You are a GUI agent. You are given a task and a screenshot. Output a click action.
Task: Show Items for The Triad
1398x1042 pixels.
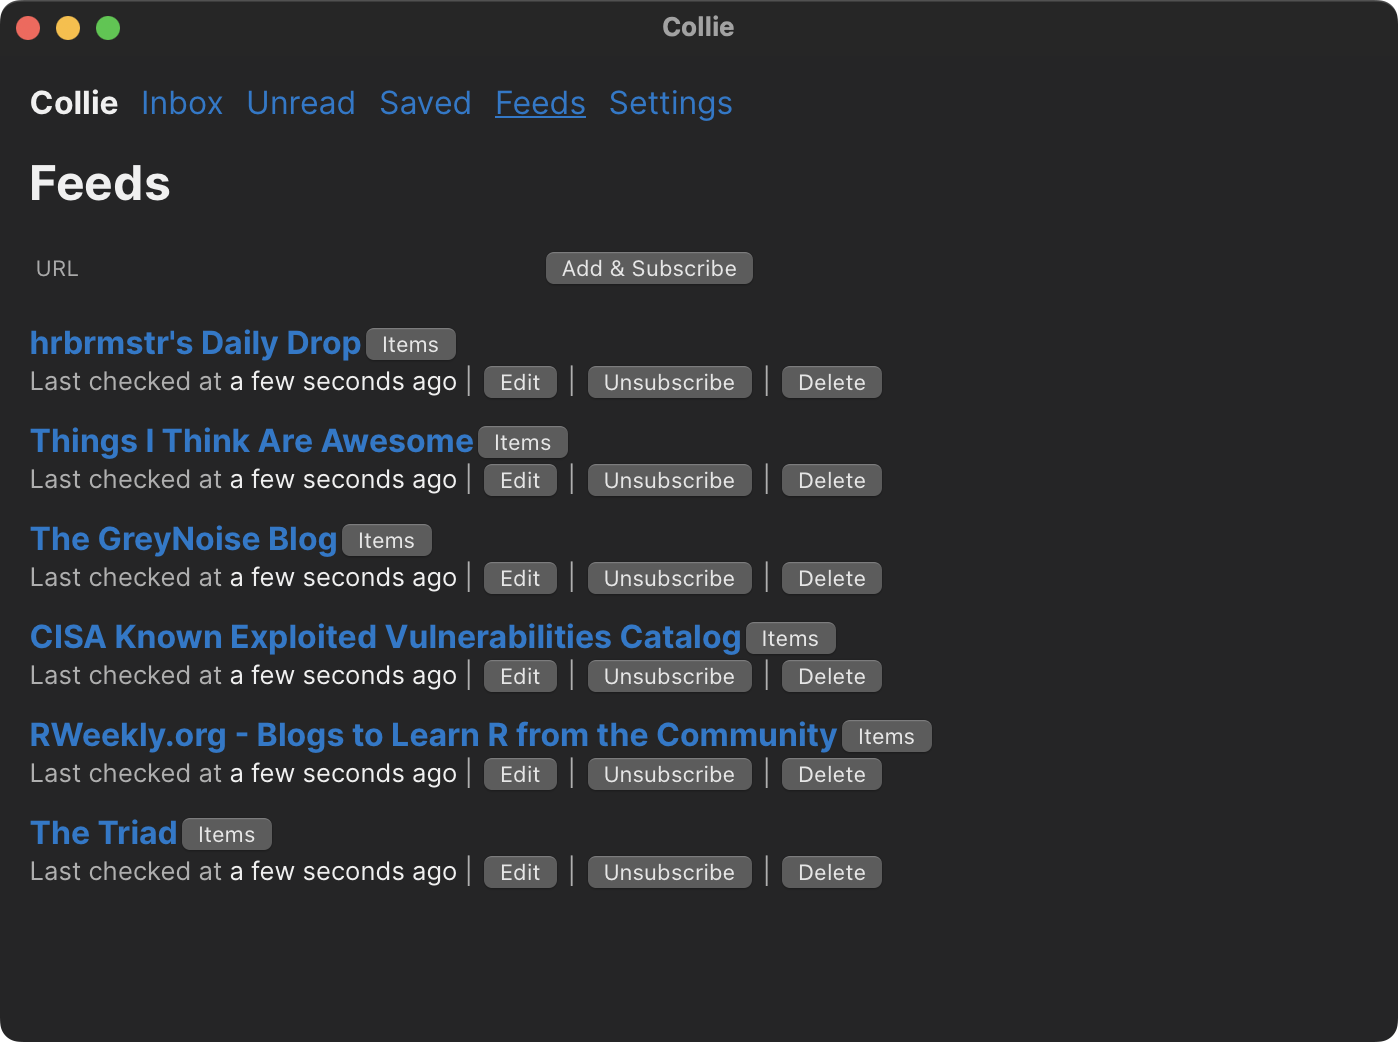[x=226, y=834]
